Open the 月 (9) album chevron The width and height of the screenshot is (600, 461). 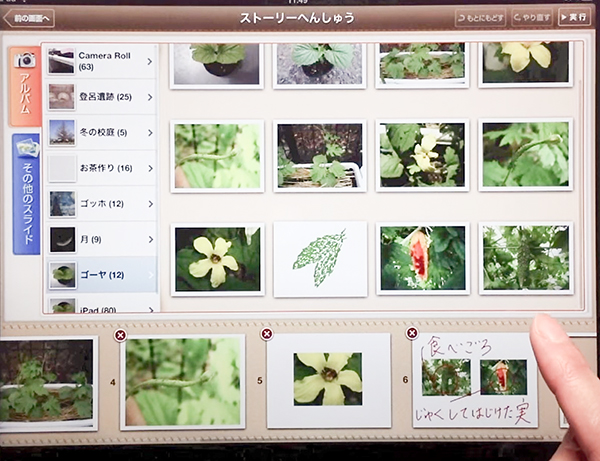coord(150,239)
